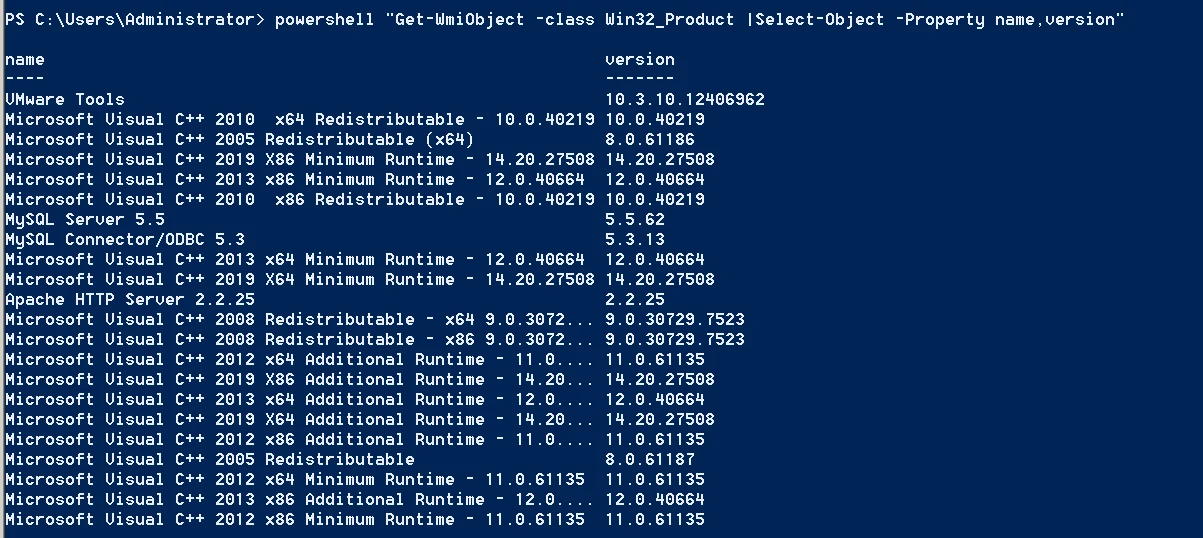Click the Visual C++ 2008 Redistributable x64 row

[x=300, y=319]
